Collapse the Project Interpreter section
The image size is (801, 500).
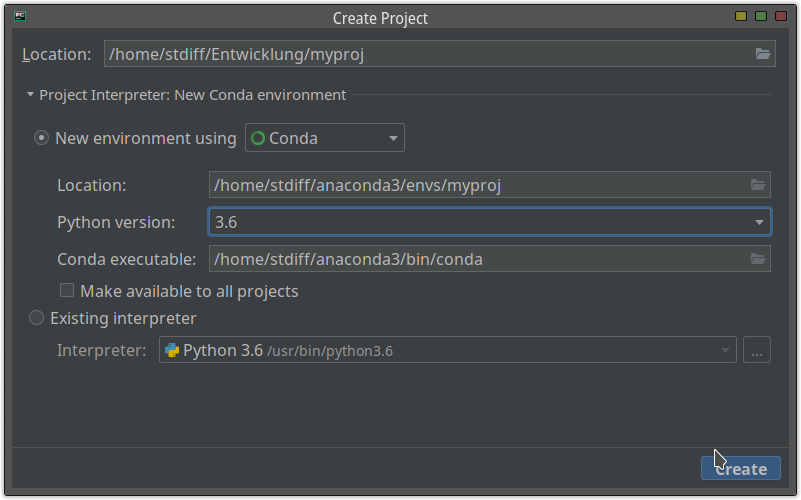pyautogui.click(x=30, y=94)
